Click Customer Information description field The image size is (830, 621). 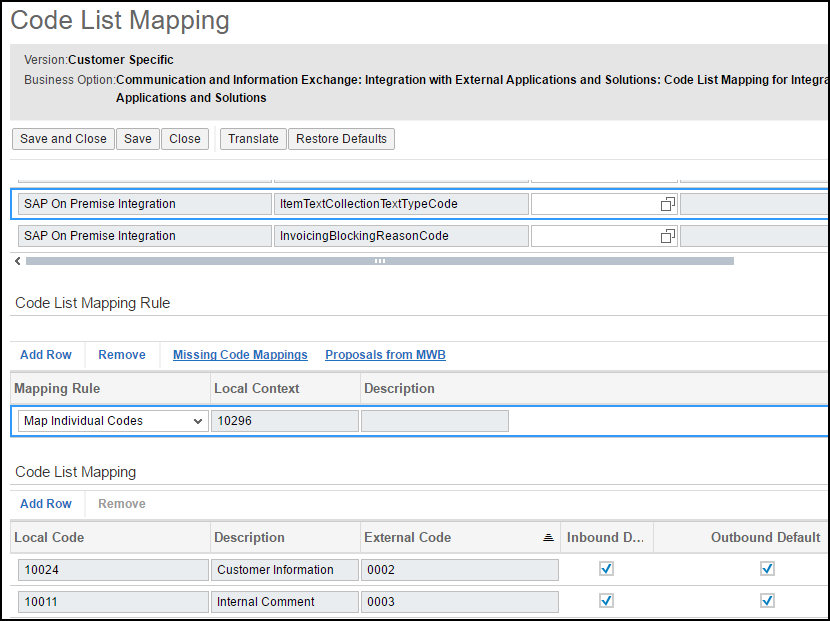[x=285, y=570]
